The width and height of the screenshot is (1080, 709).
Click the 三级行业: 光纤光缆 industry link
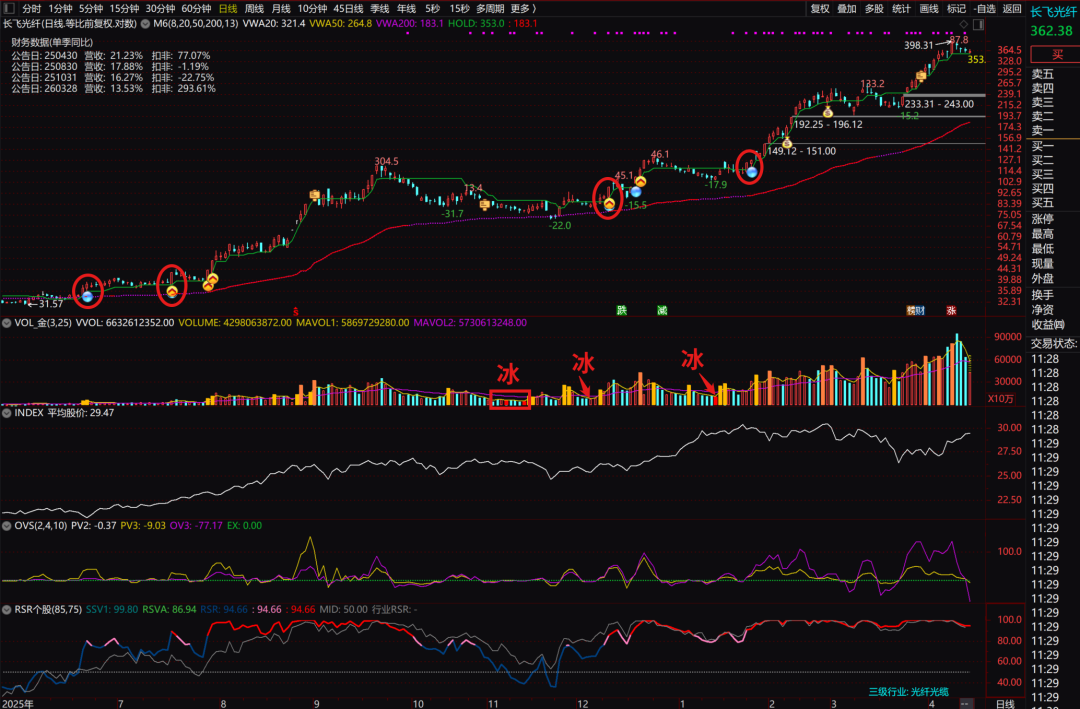908,691
